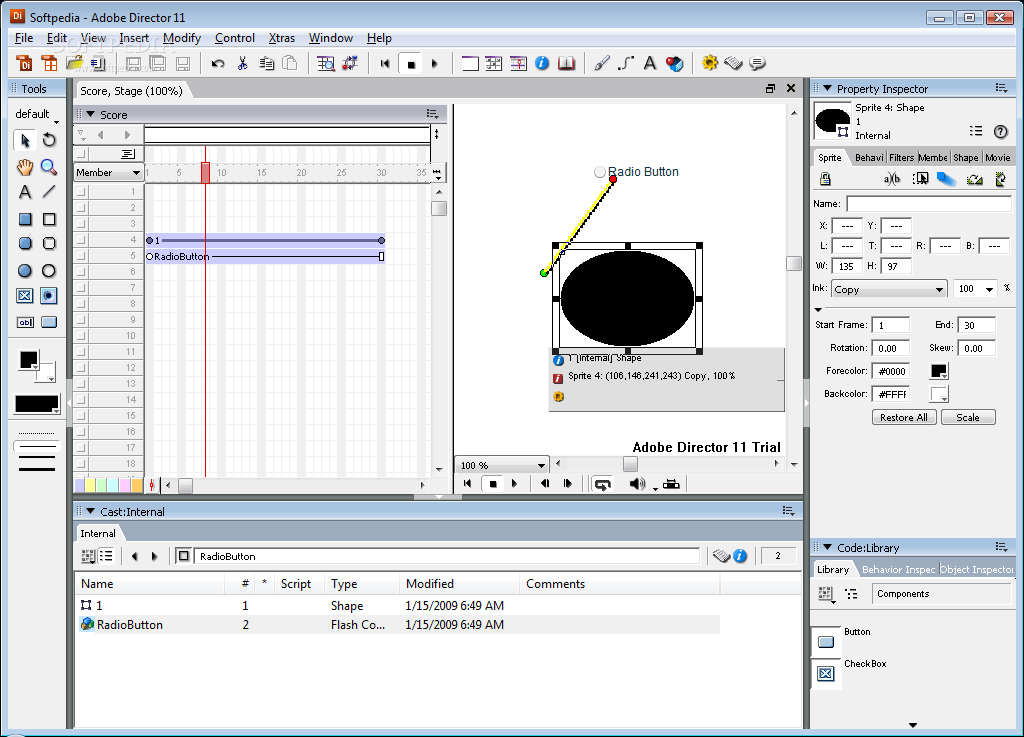1024x737 pixels.
Task: Select the Arrow pointer tool
Action: pos(25,140)
